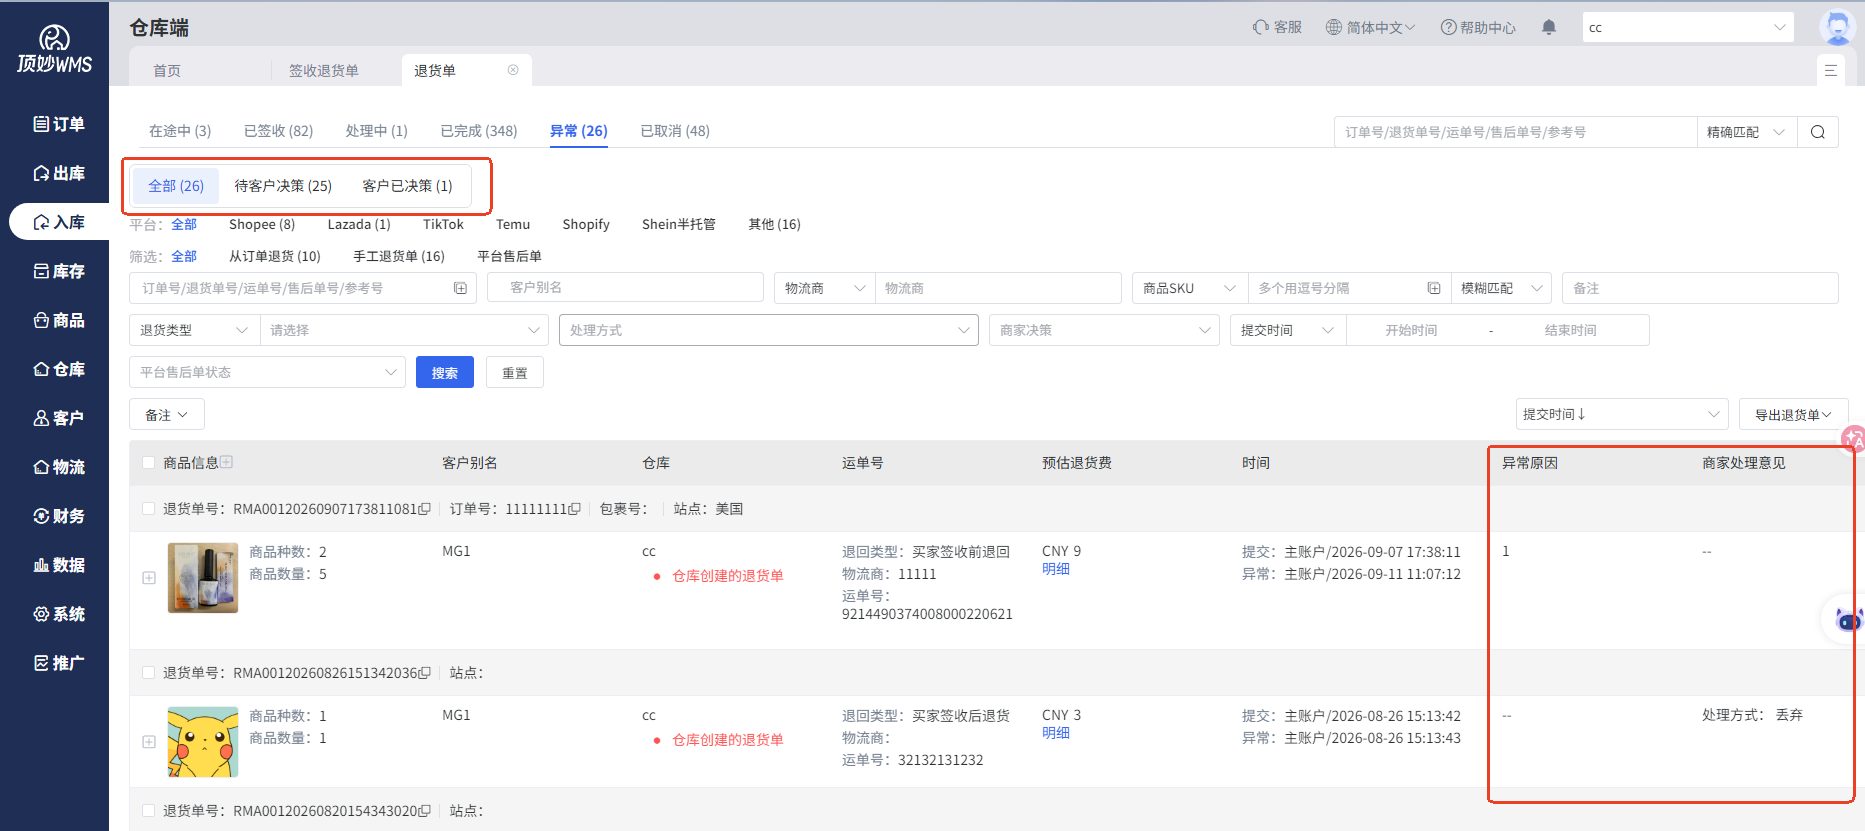Open the 商家决策 dropdown
This screenshot has width=1865, height=831.
1104,330
